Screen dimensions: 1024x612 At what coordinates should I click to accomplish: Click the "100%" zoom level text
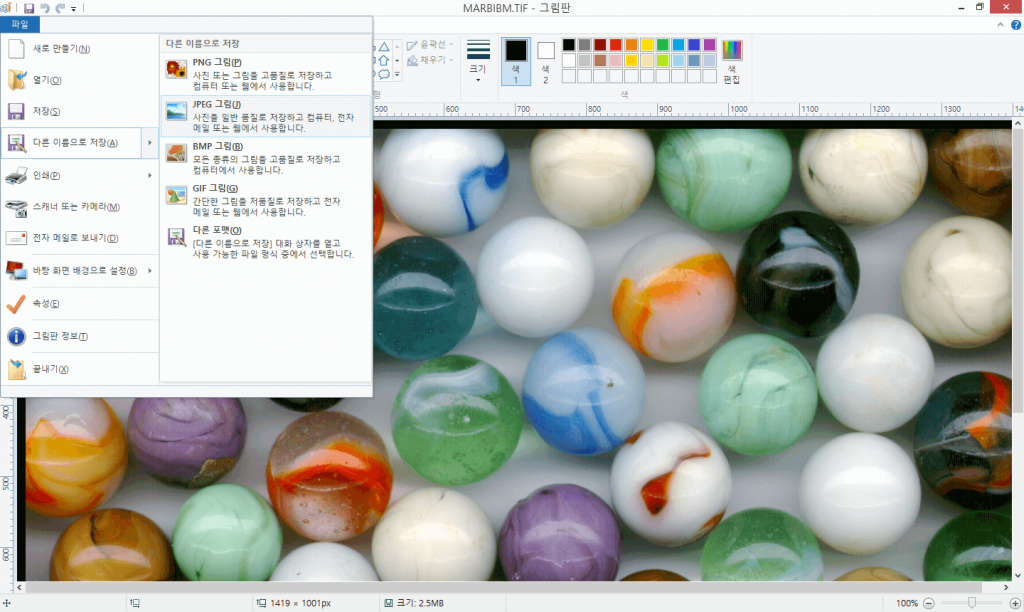906,603
